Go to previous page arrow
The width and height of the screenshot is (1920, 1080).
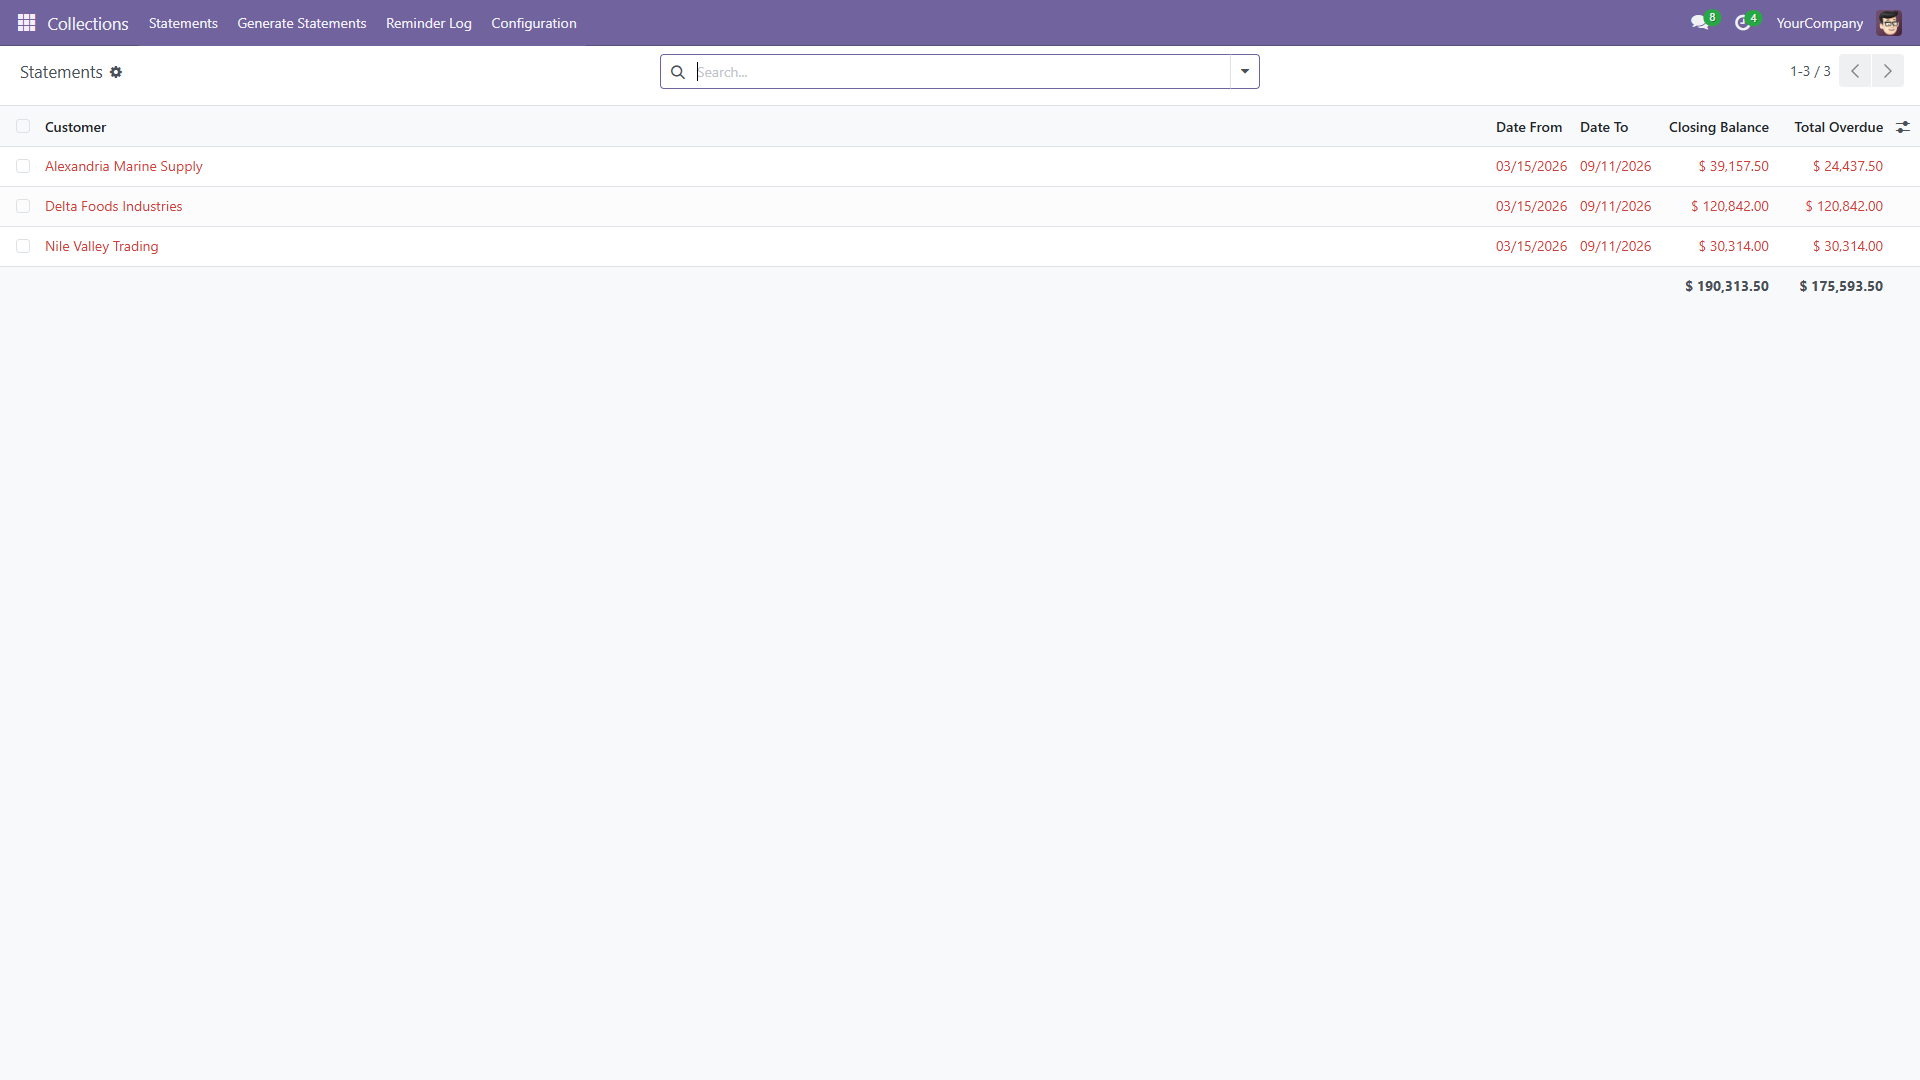(x=1855, y=71)
